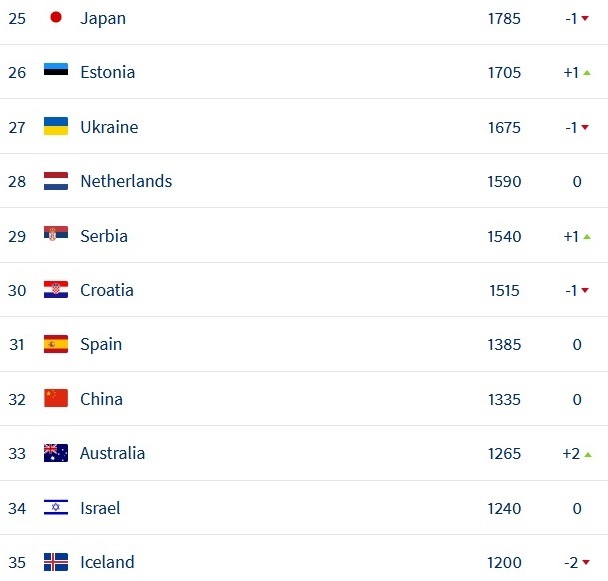The width and height of the screenshot is (608, 581).
Task: Click the Australia flag icon
Action: coord(56,453)
